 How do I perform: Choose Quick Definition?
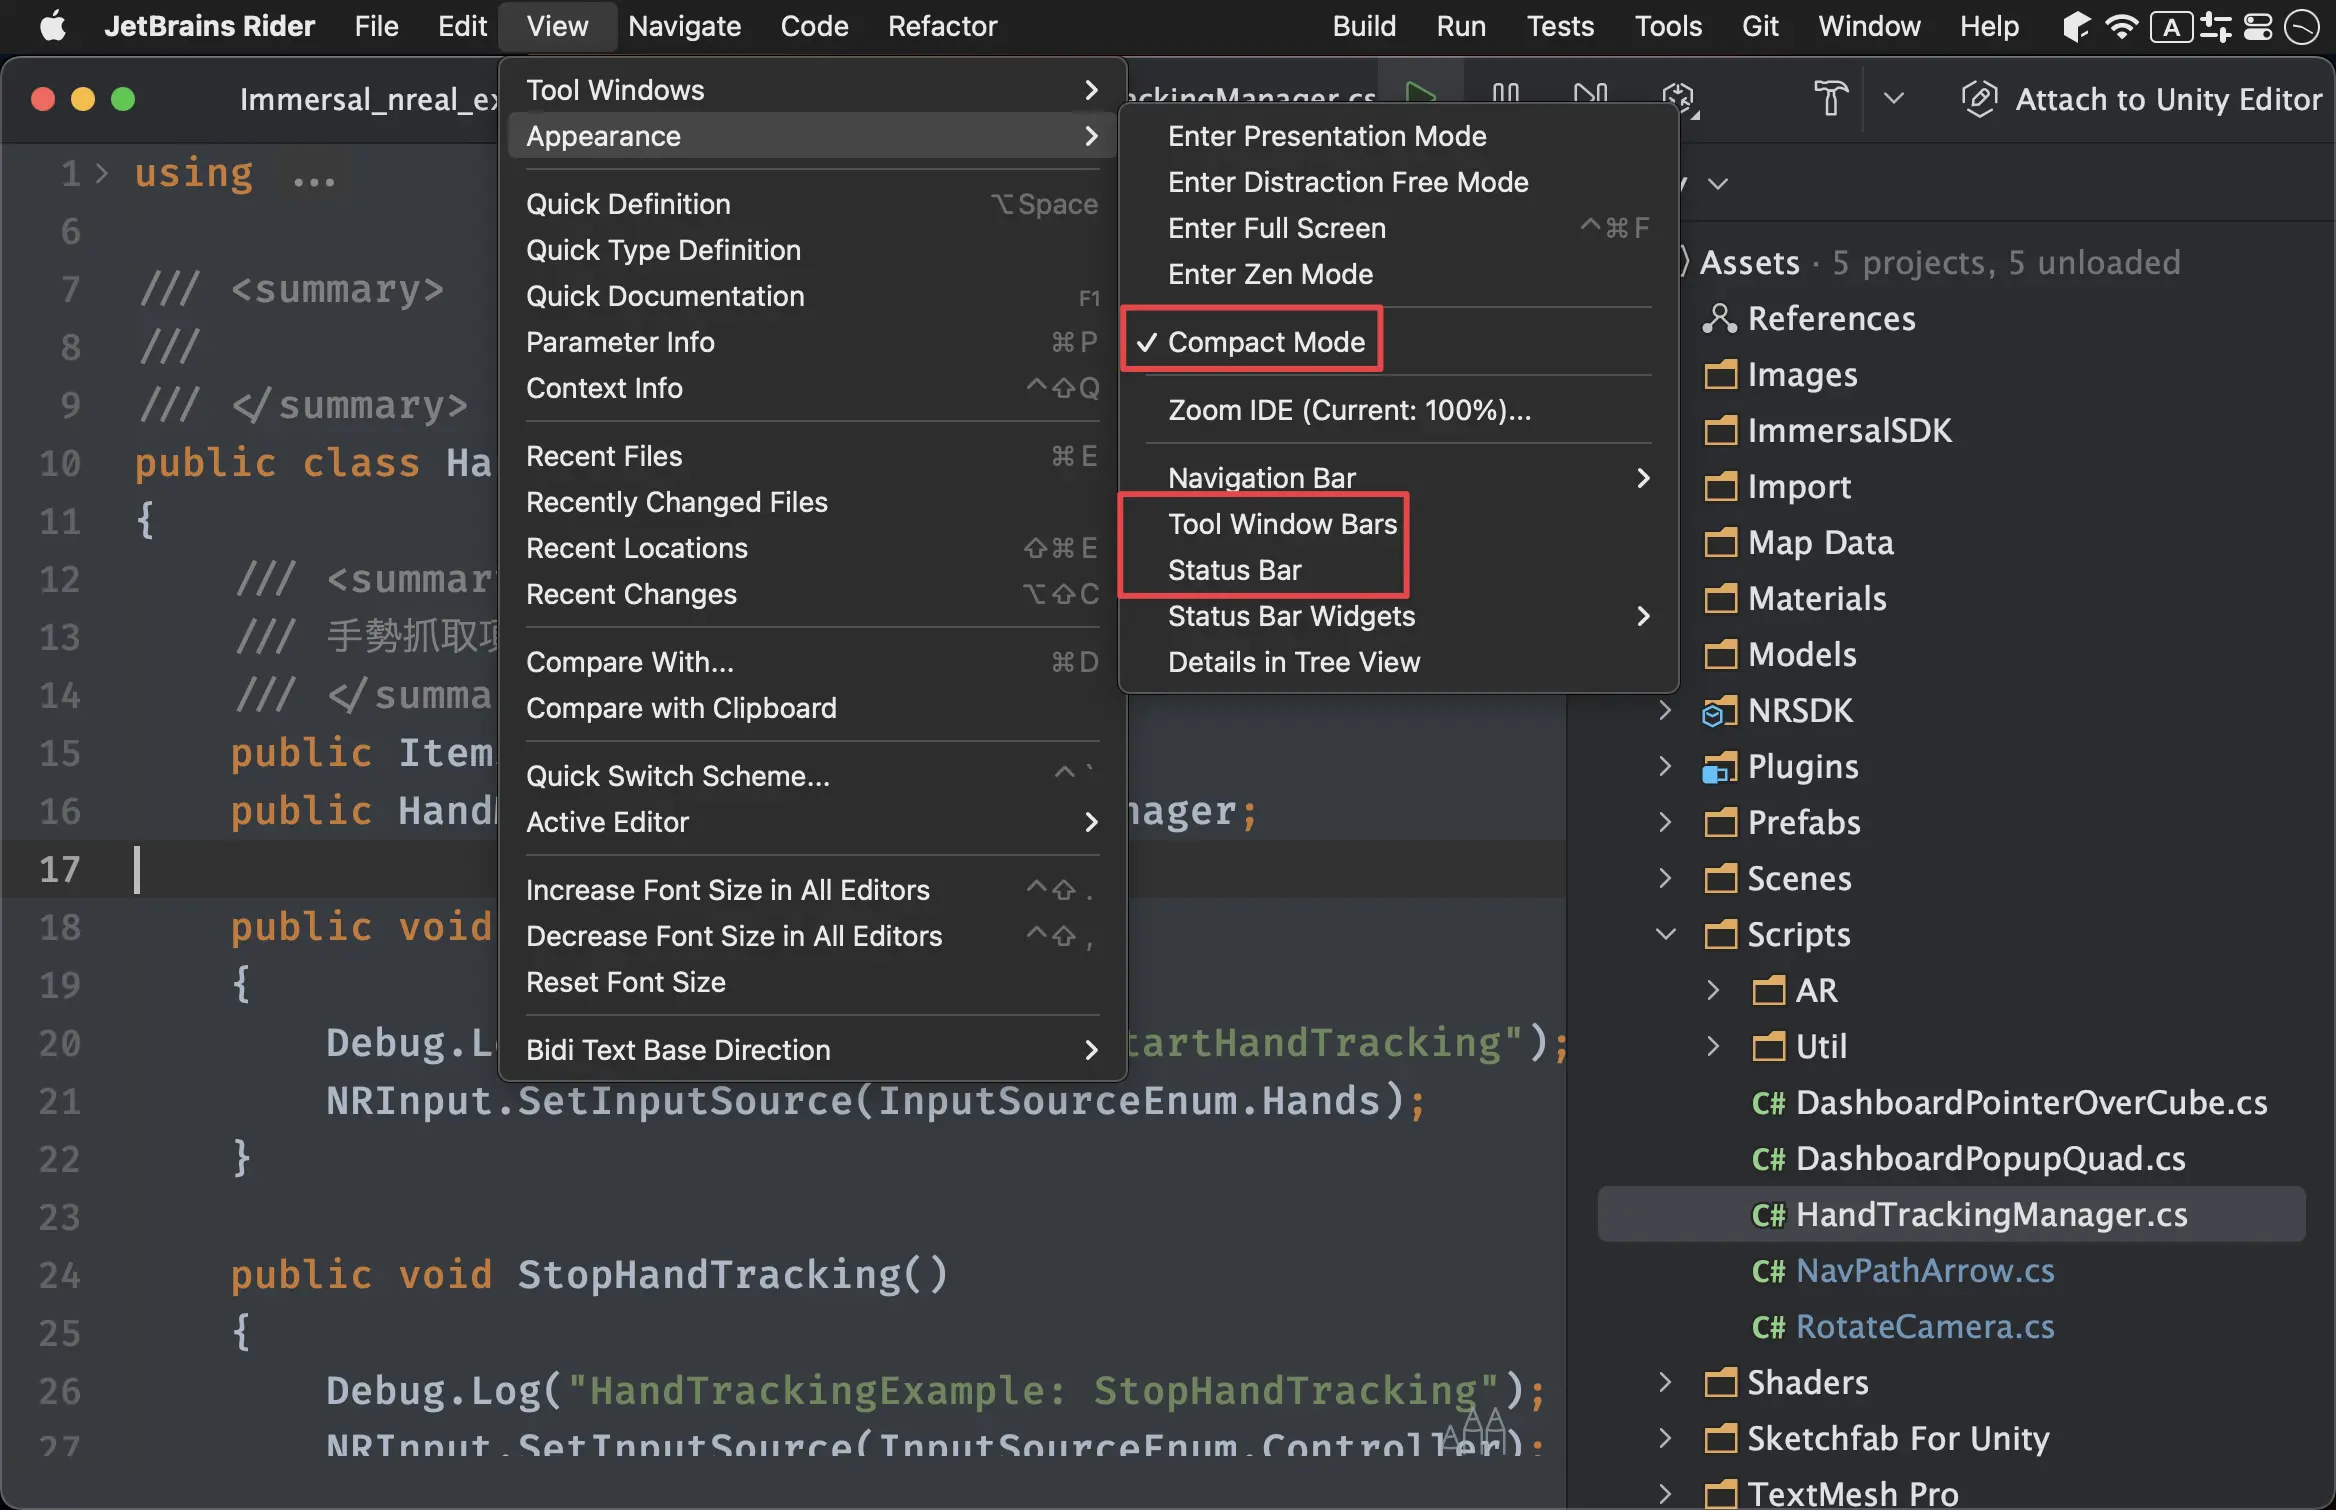coord(812,204)
